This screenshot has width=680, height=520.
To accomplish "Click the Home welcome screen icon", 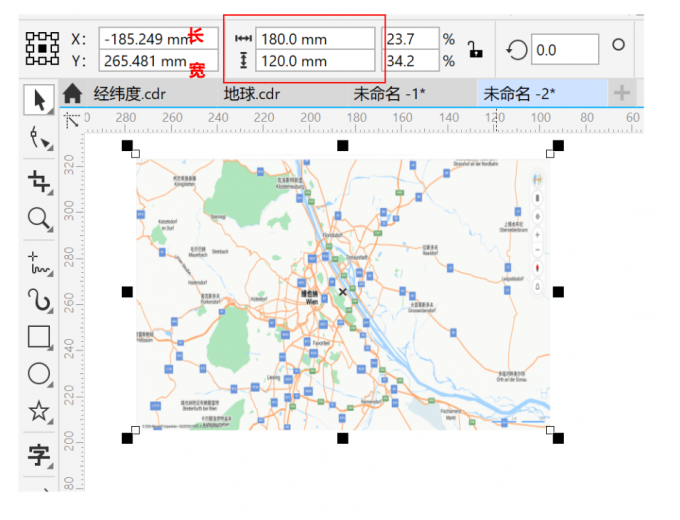I will point(72,94).
